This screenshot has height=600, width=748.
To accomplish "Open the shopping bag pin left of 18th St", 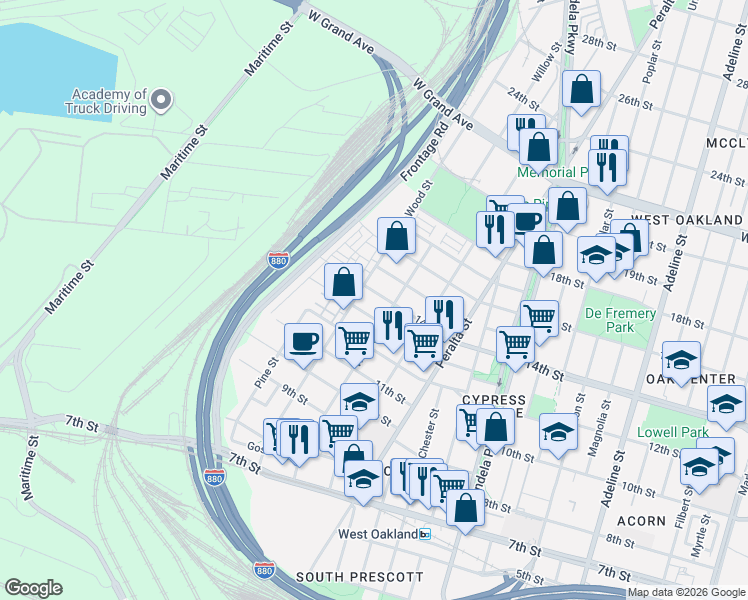I will click(543, 254).
